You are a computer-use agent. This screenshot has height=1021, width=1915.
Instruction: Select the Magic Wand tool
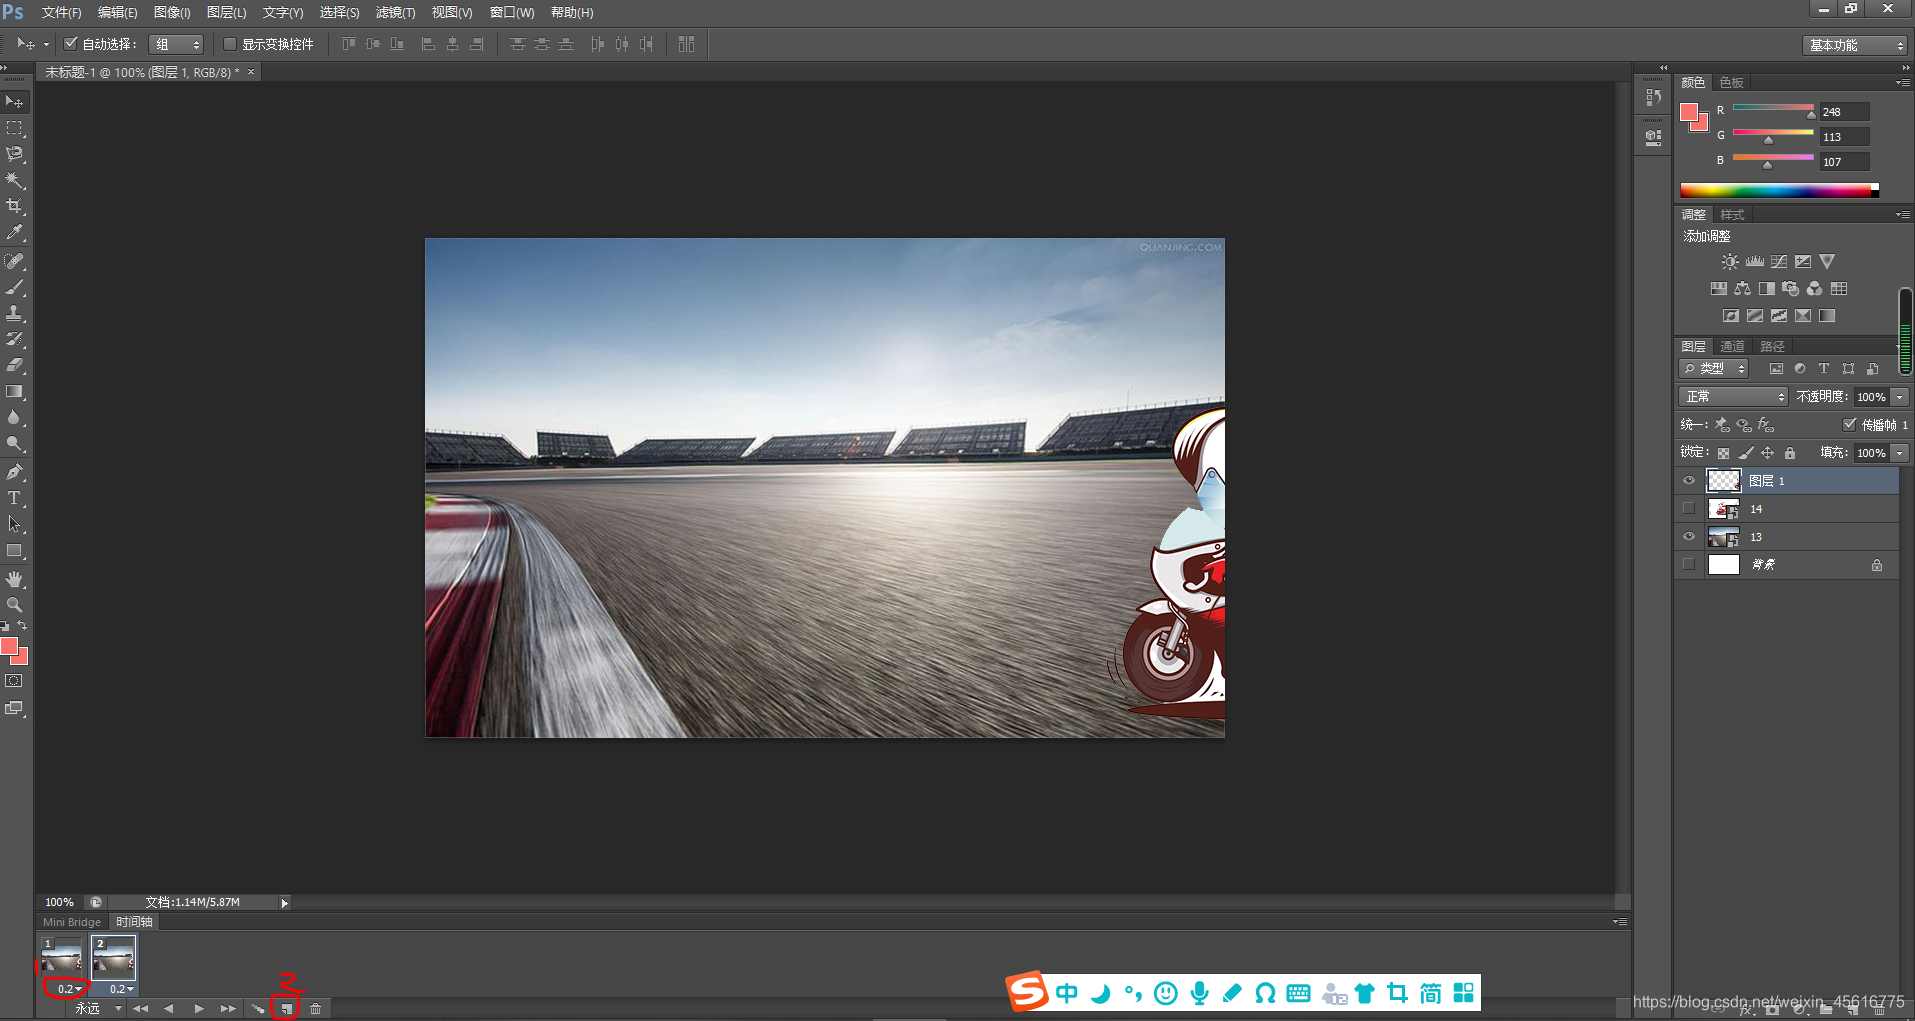point(15,180)
